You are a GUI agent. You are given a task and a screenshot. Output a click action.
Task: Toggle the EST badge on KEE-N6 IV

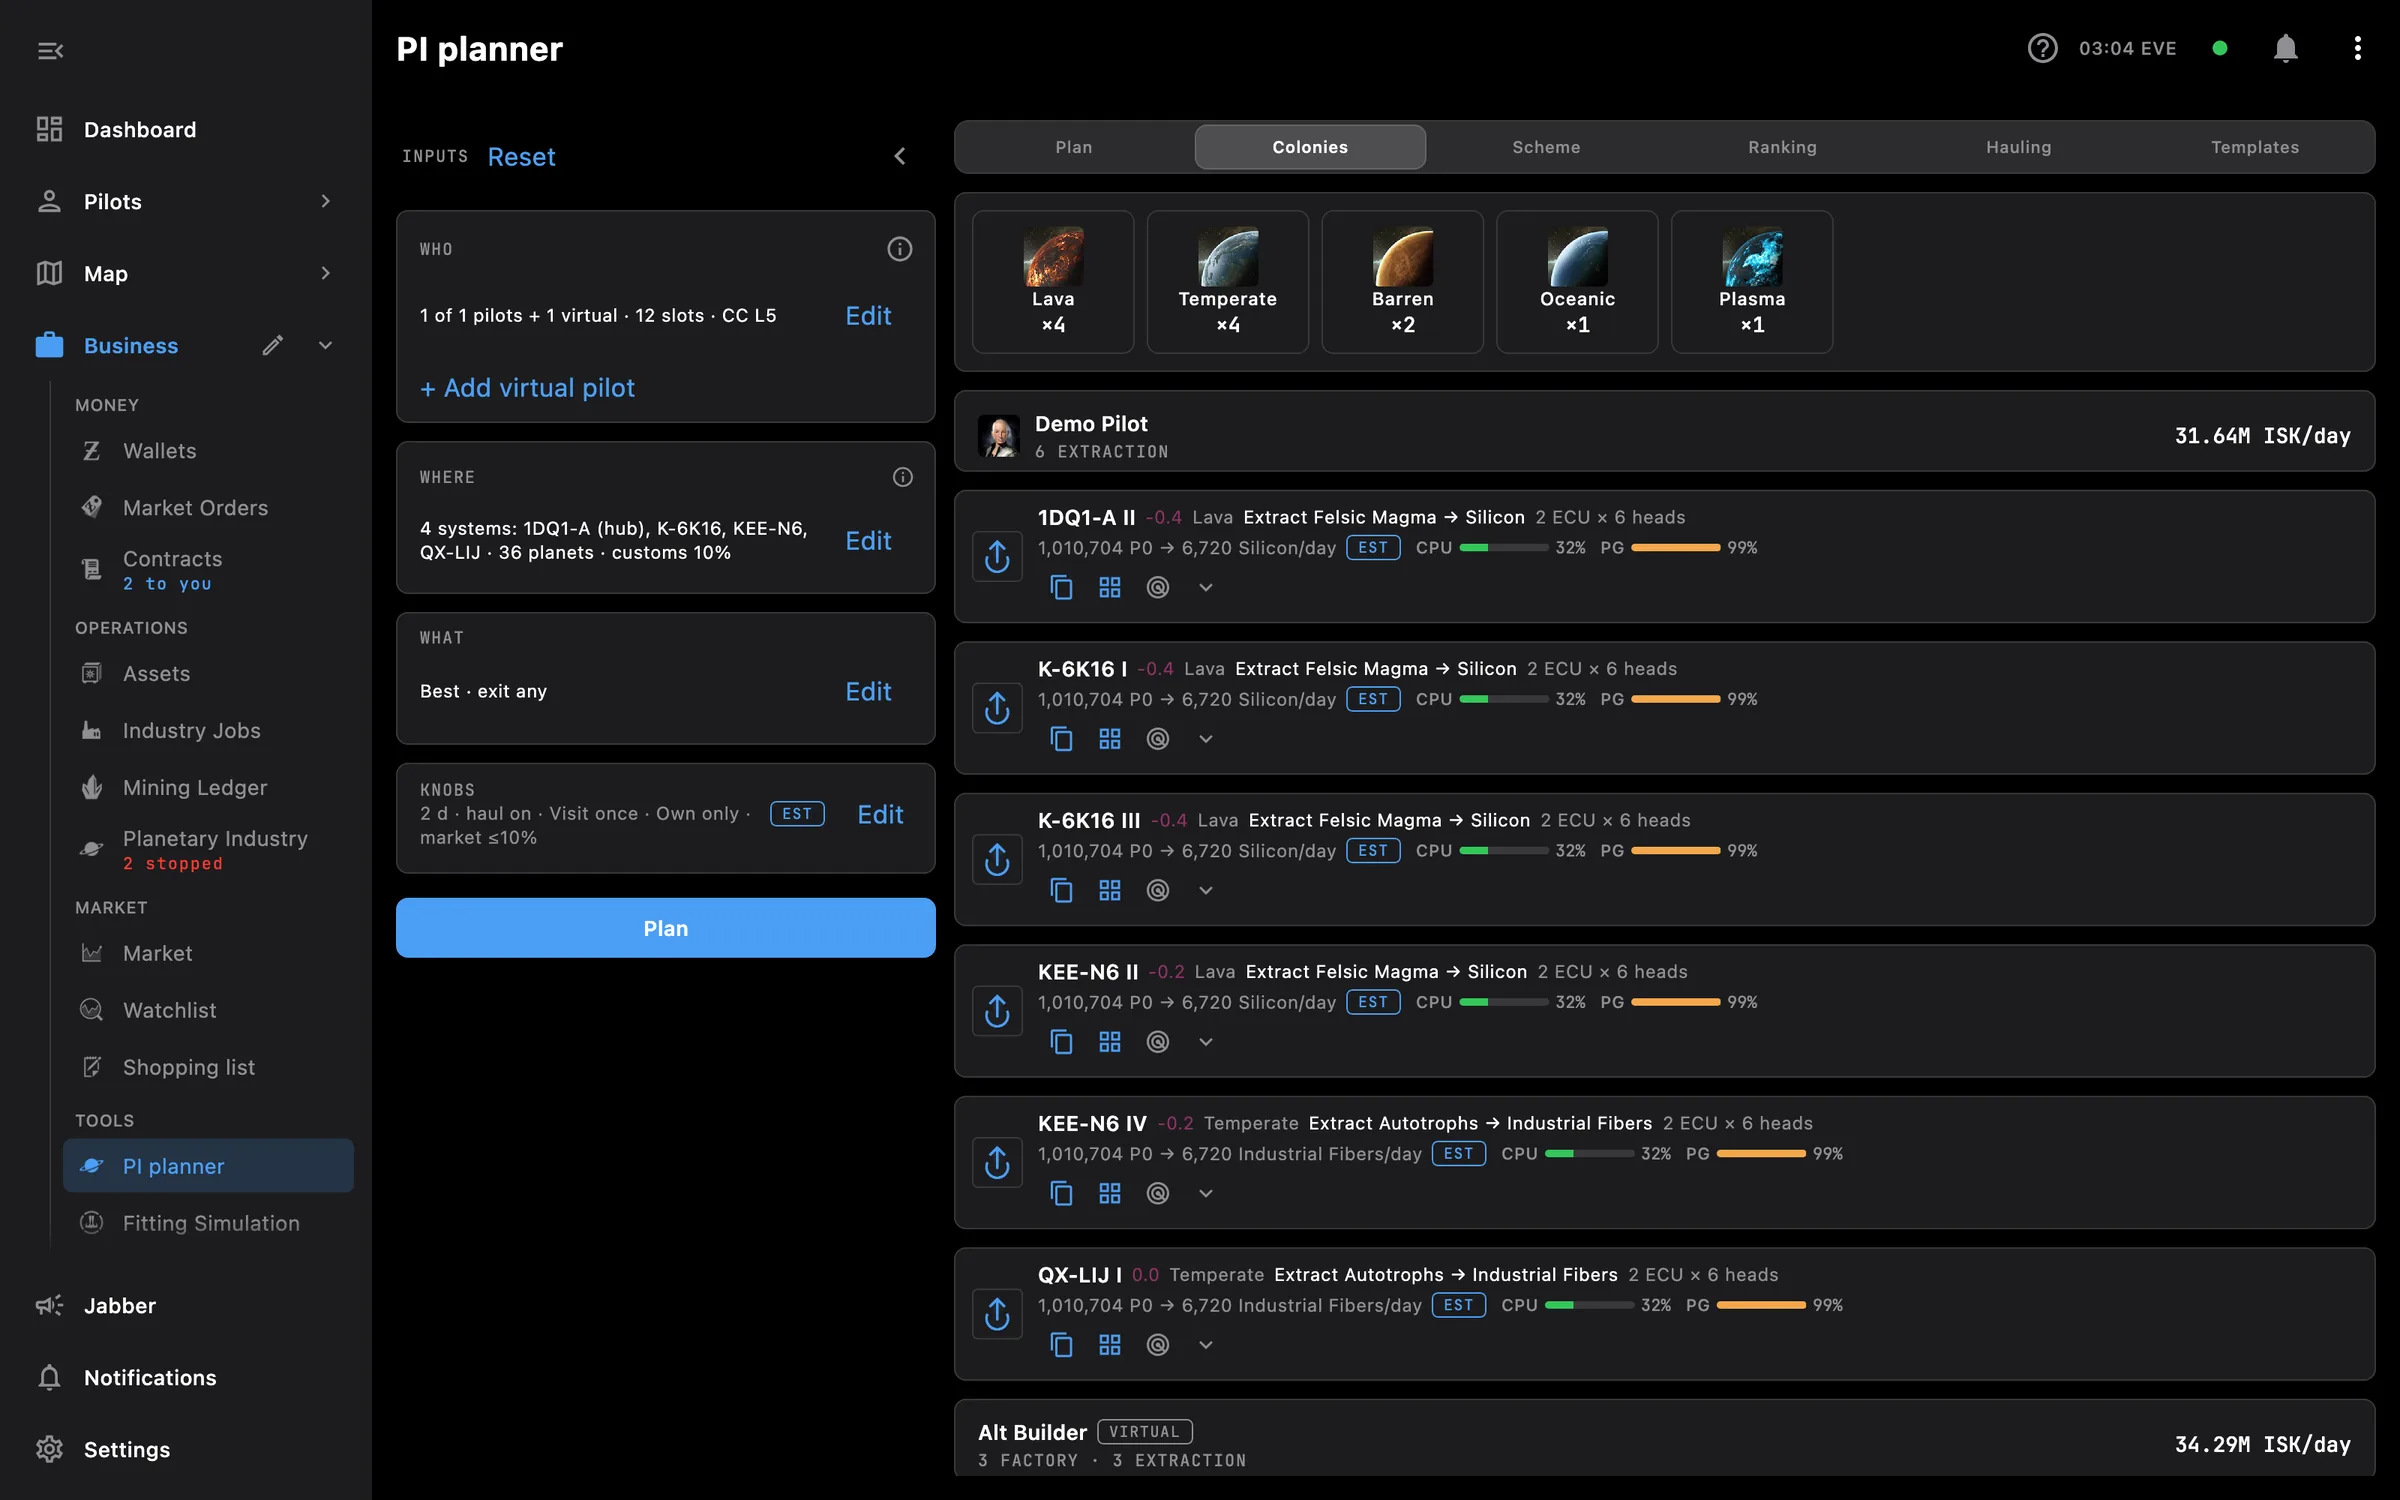coord(1458,1154)
